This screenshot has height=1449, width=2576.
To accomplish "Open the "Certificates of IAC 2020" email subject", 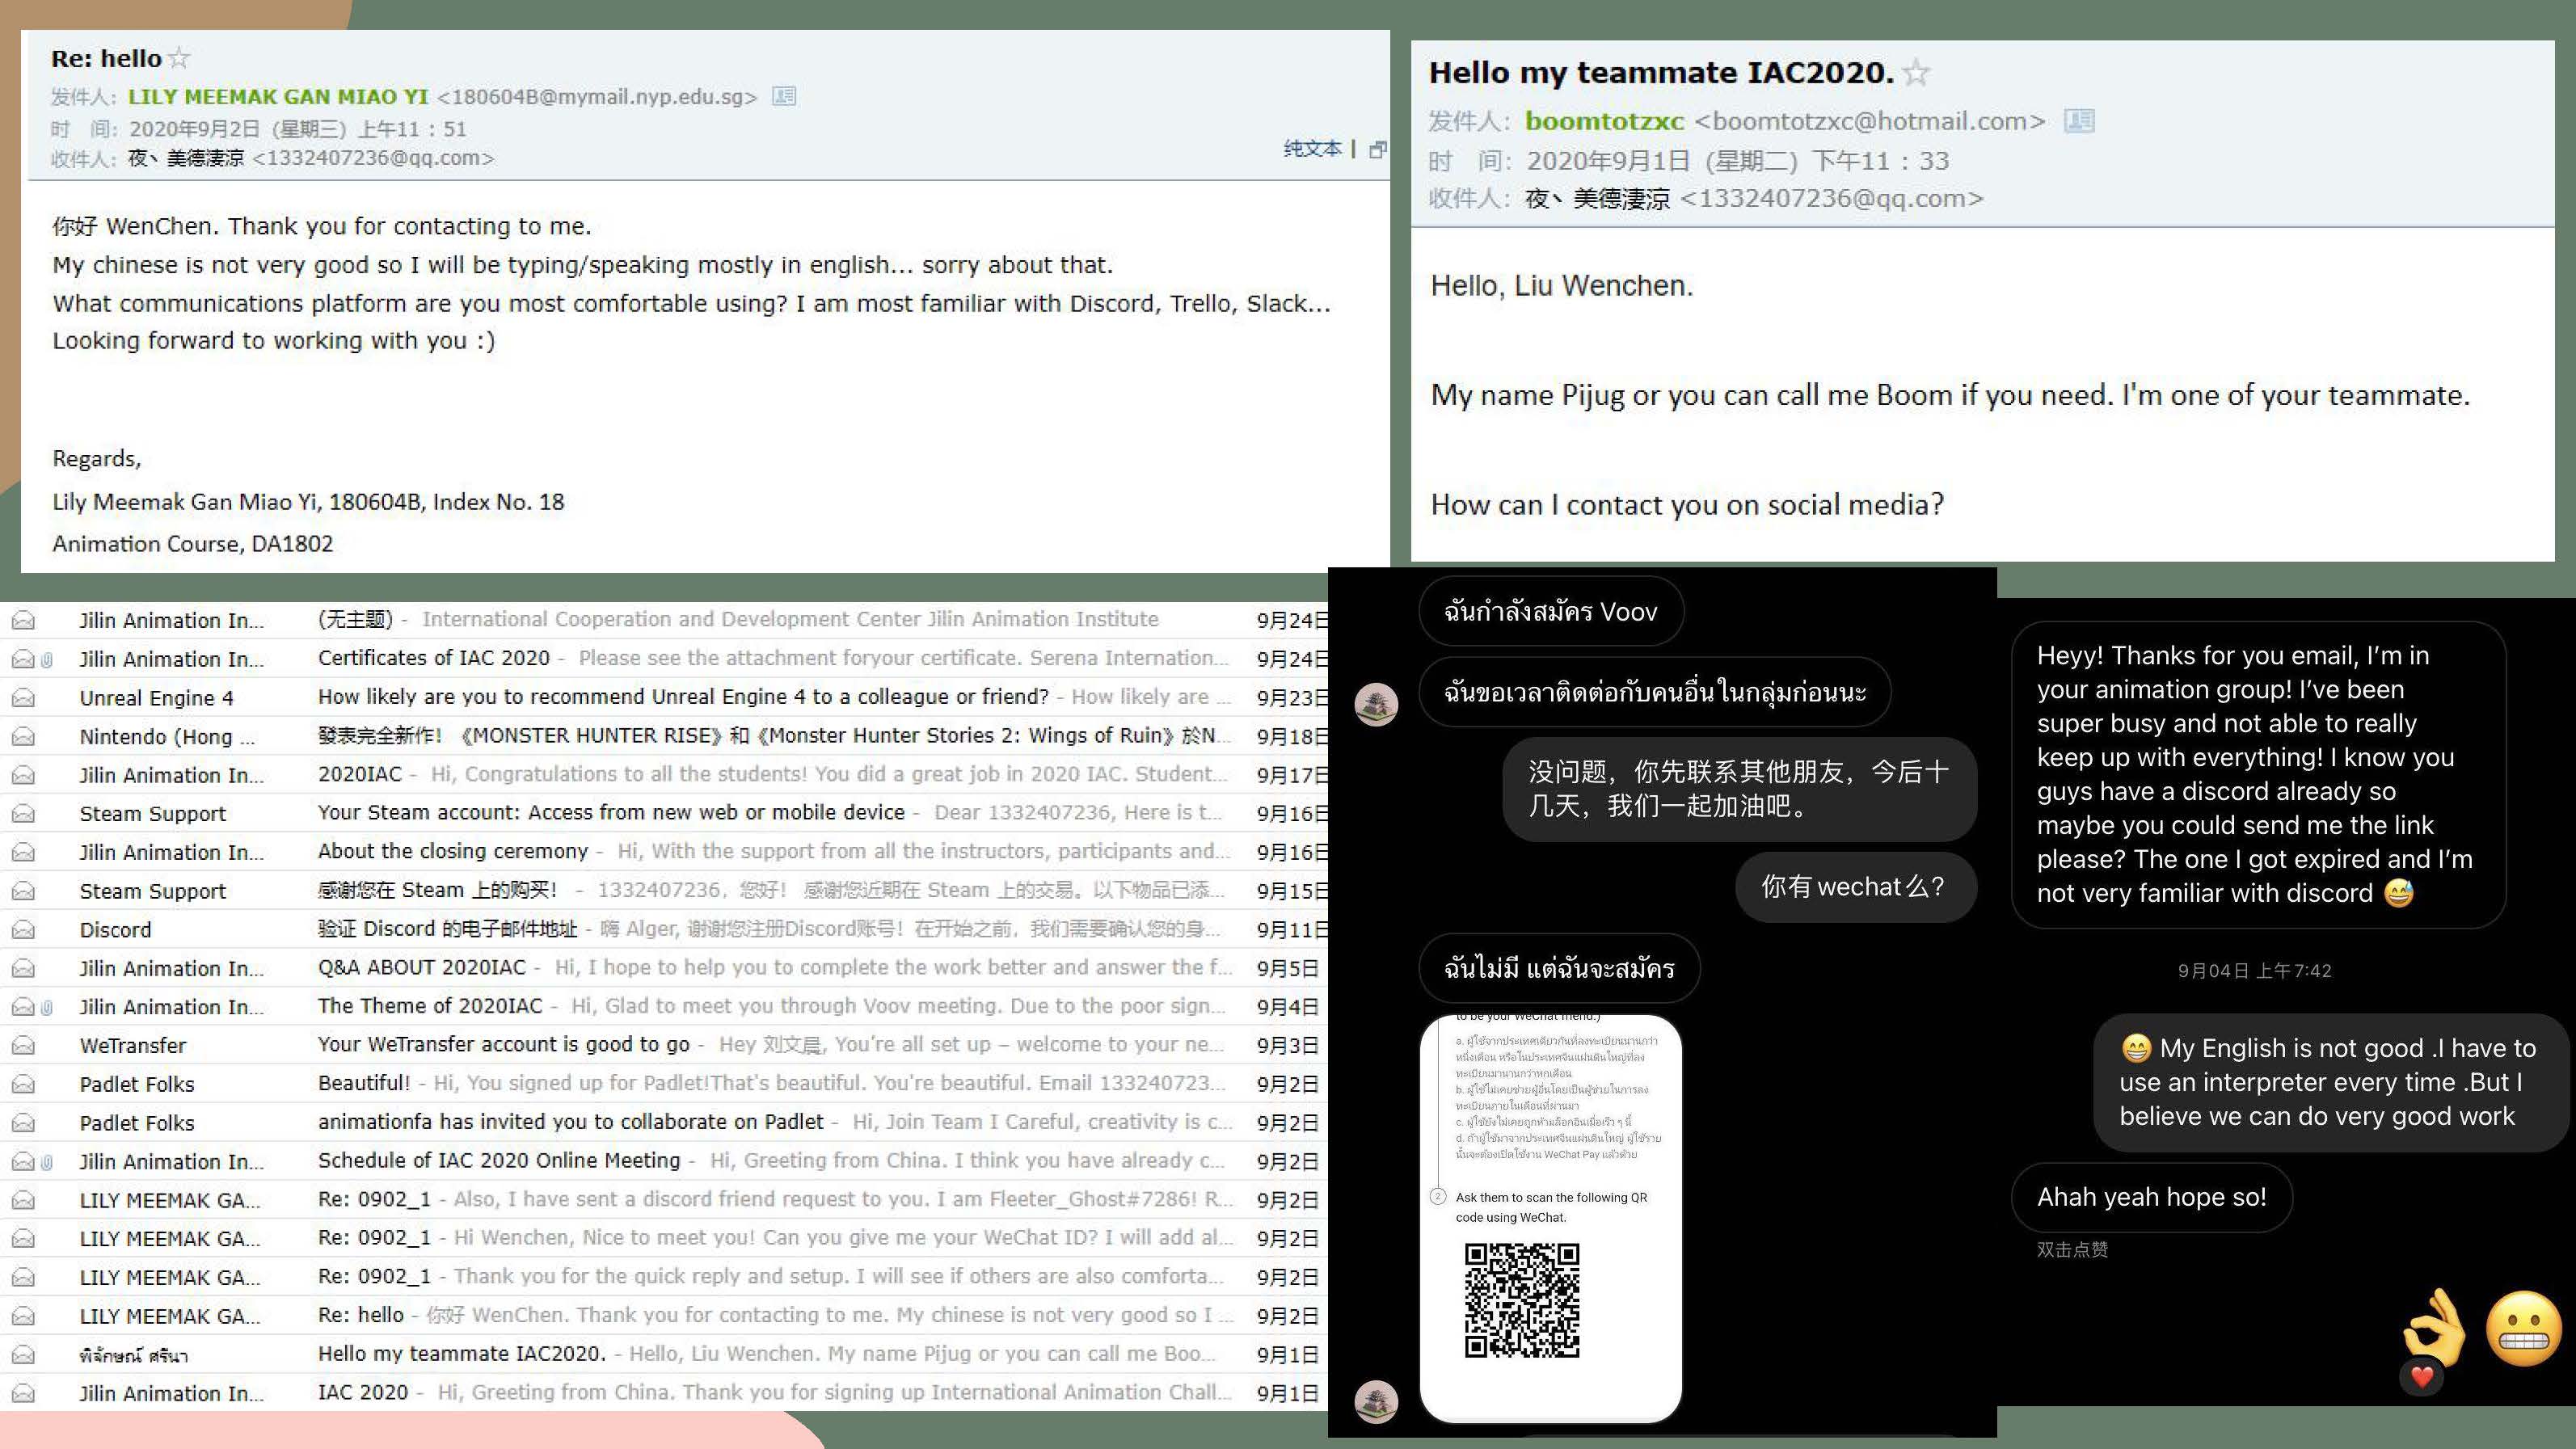I will [x=434, y=658].
